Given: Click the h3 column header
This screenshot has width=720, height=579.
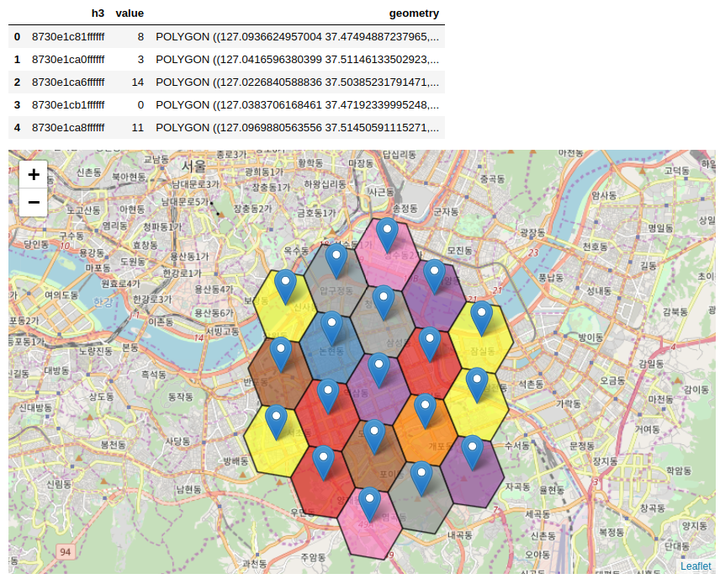Looking at the screenshot, I should click(98, 13).
